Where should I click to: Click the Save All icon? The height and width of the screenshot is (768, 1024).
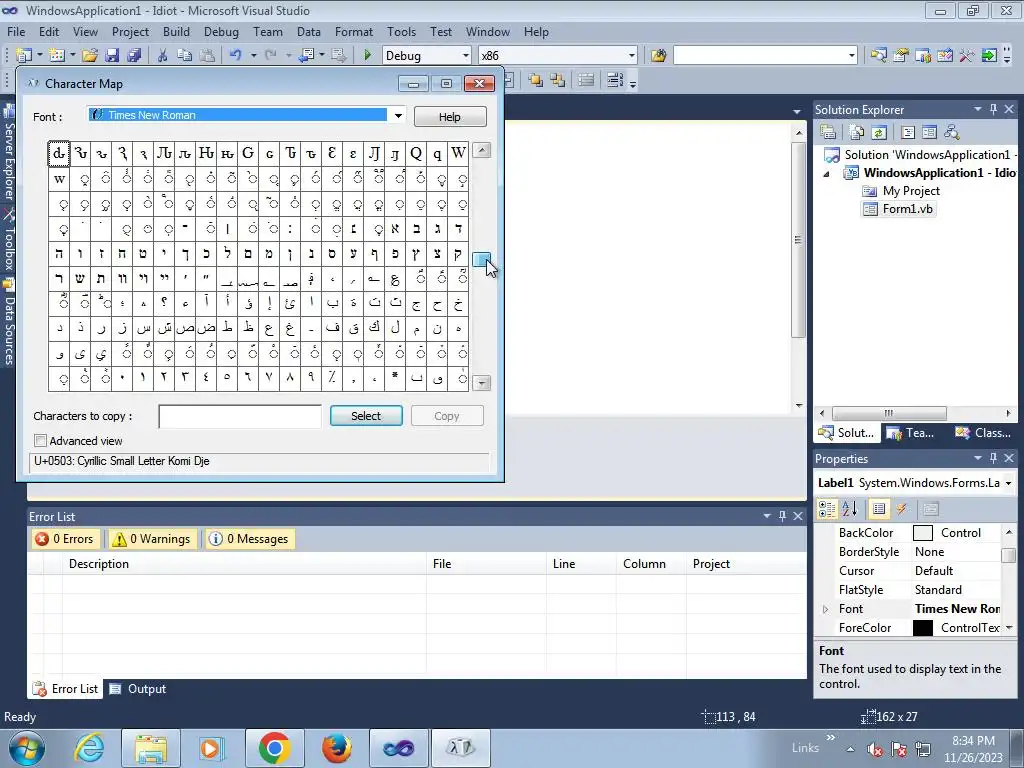(x=135, y=56)
